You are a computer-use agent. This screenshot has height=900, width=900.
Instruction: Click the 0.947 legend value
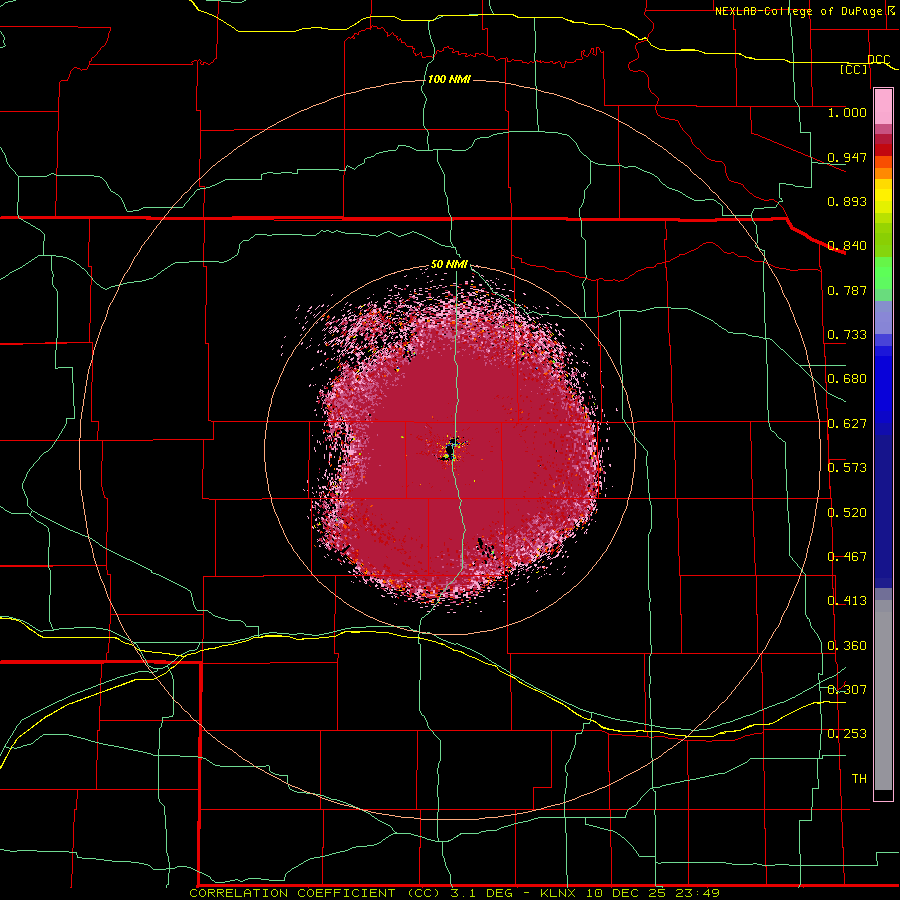click(847, 157)
